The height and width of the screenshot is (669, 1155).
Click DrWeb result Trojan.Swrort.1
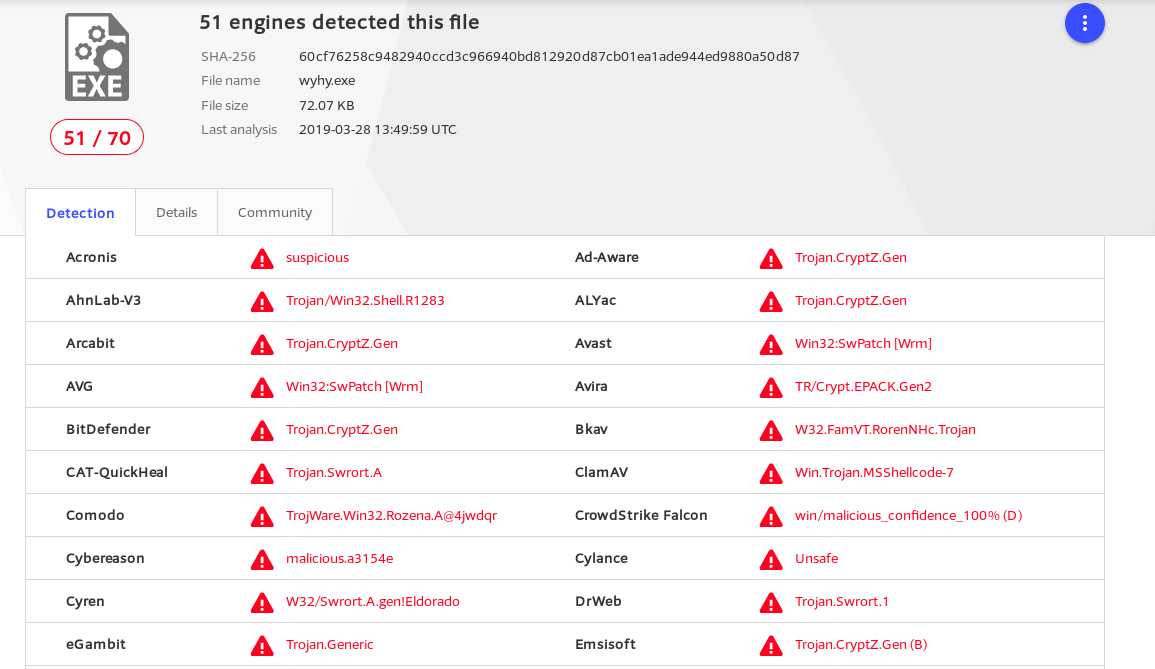842,601
